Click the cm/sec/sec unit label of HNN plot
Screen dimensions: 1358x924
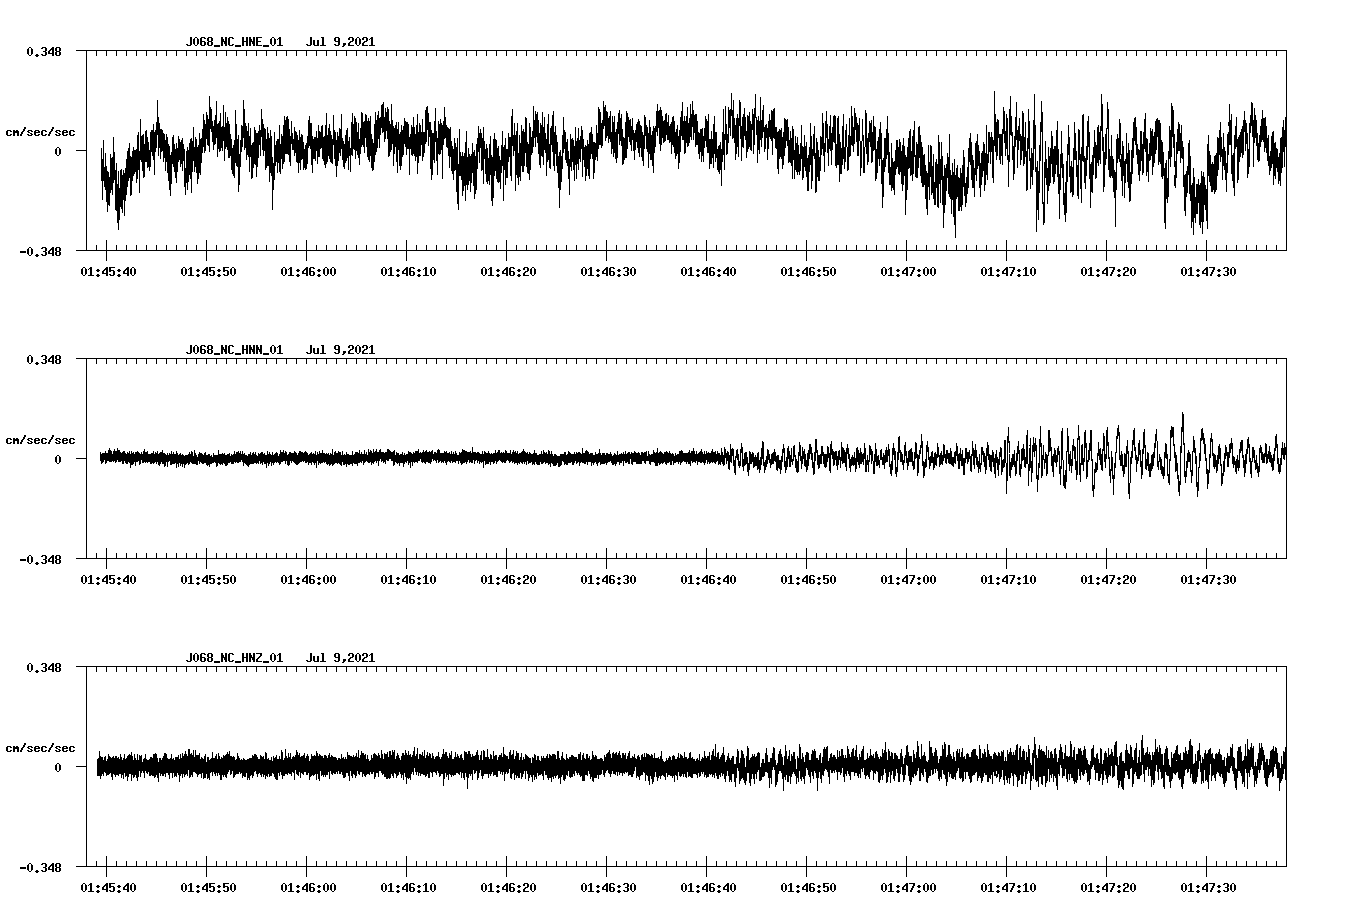[40, 440]
